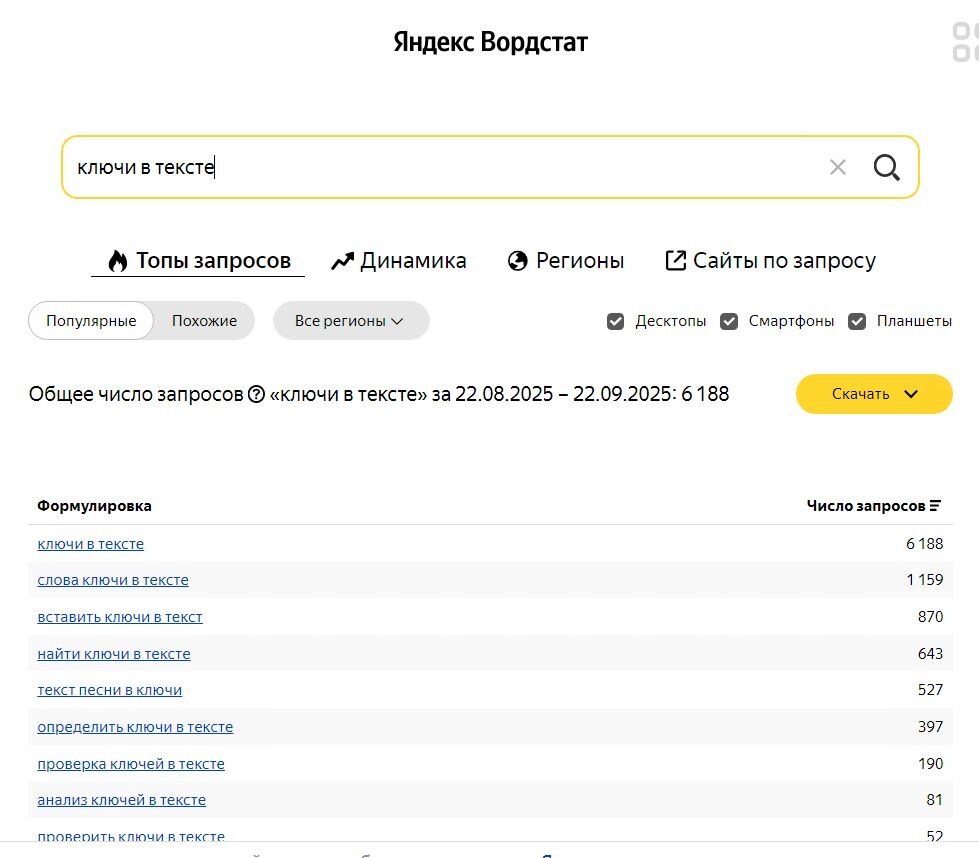This screenshot has width=979, height=858.
Task: Click the globe icon of Регионы
Action: click(x=517, y=260)
